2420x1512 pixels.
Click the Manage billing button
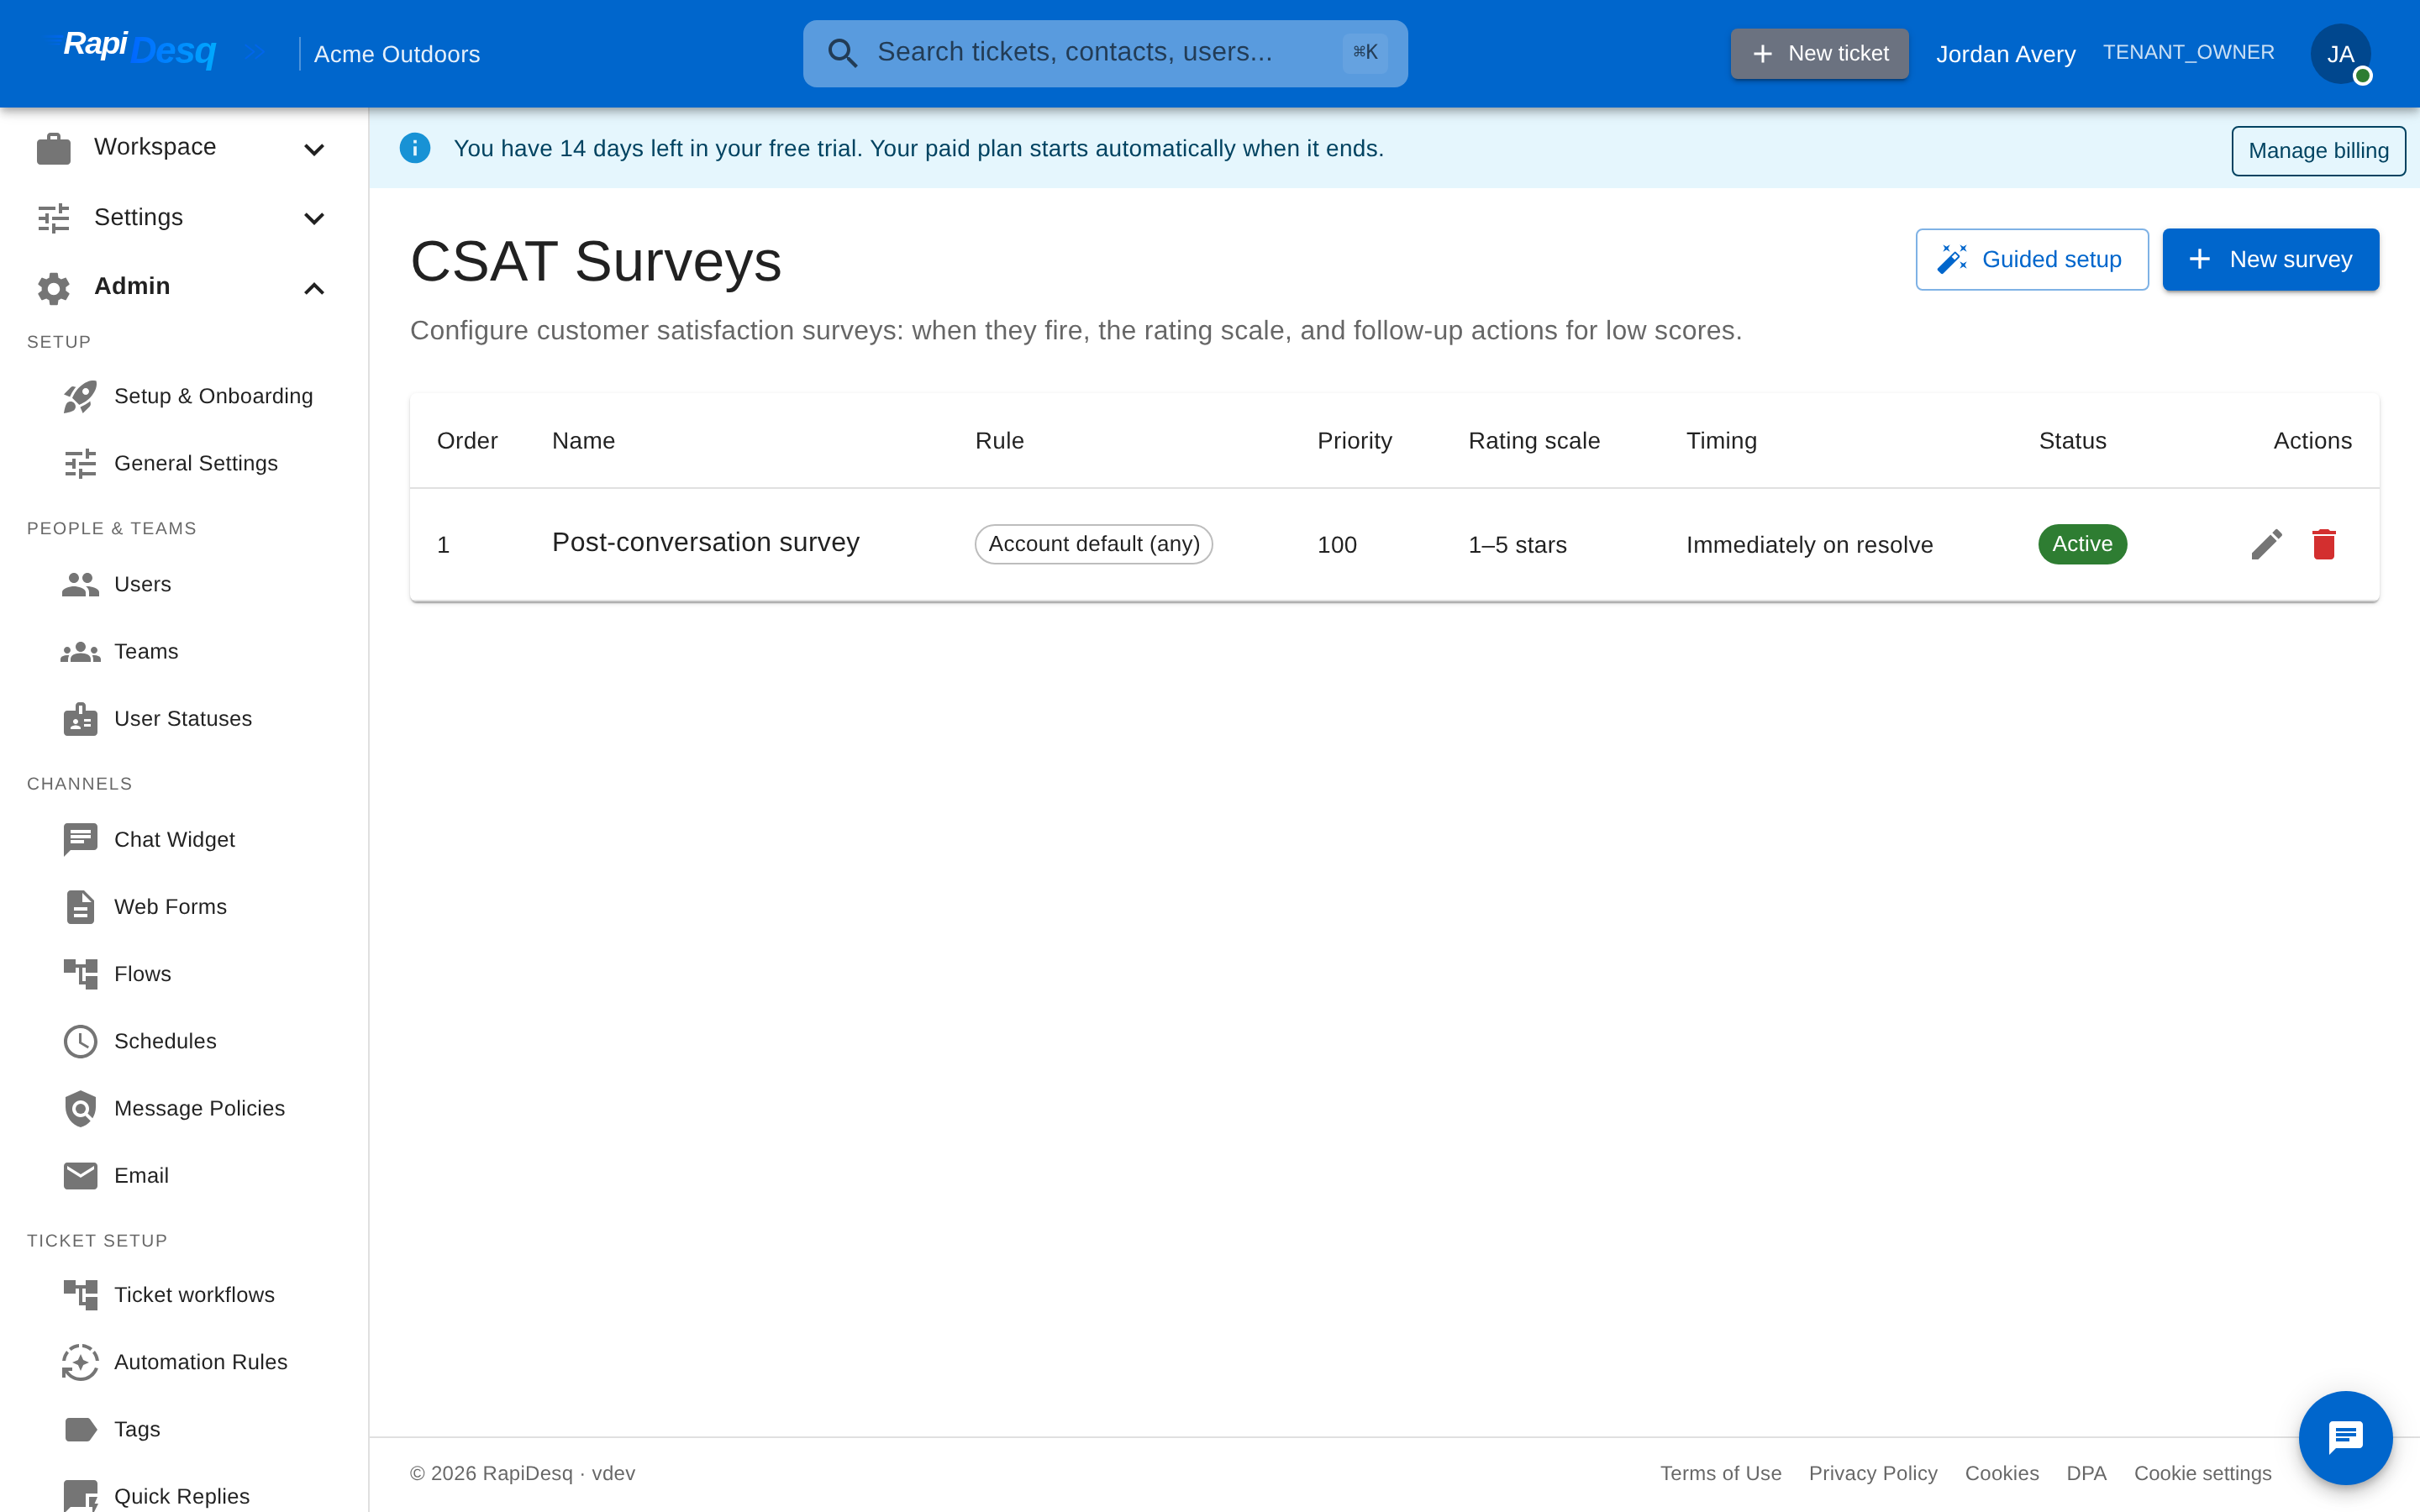[2318, 151]
